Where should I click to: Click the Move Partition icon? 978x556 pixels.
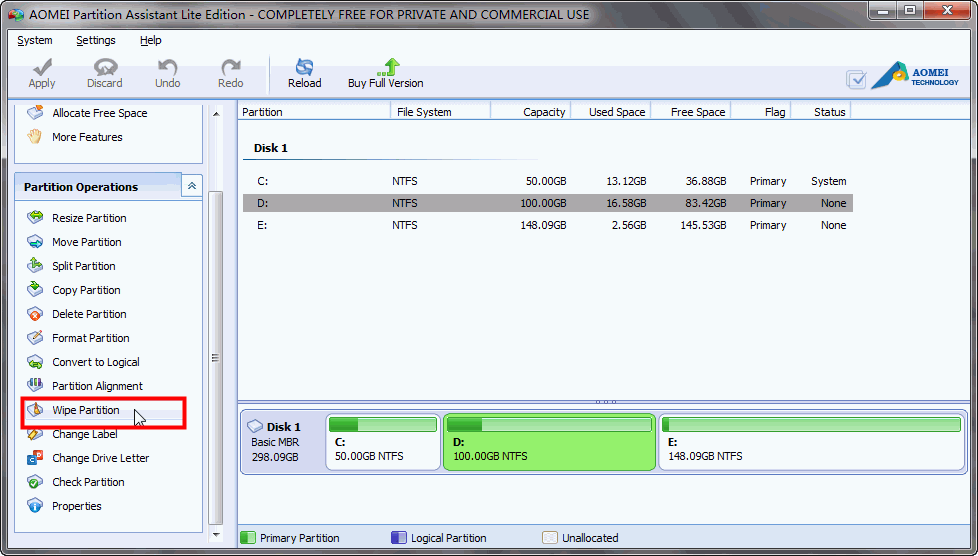coord(35,242)
